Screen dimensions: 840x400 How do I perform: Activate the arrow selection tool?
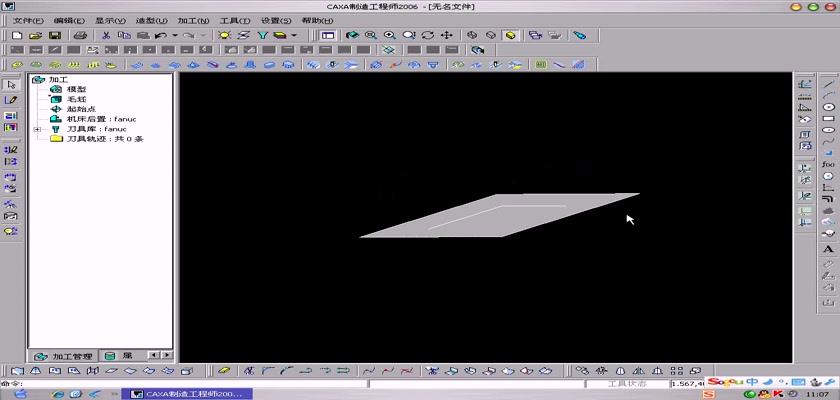tap(11, 85)
